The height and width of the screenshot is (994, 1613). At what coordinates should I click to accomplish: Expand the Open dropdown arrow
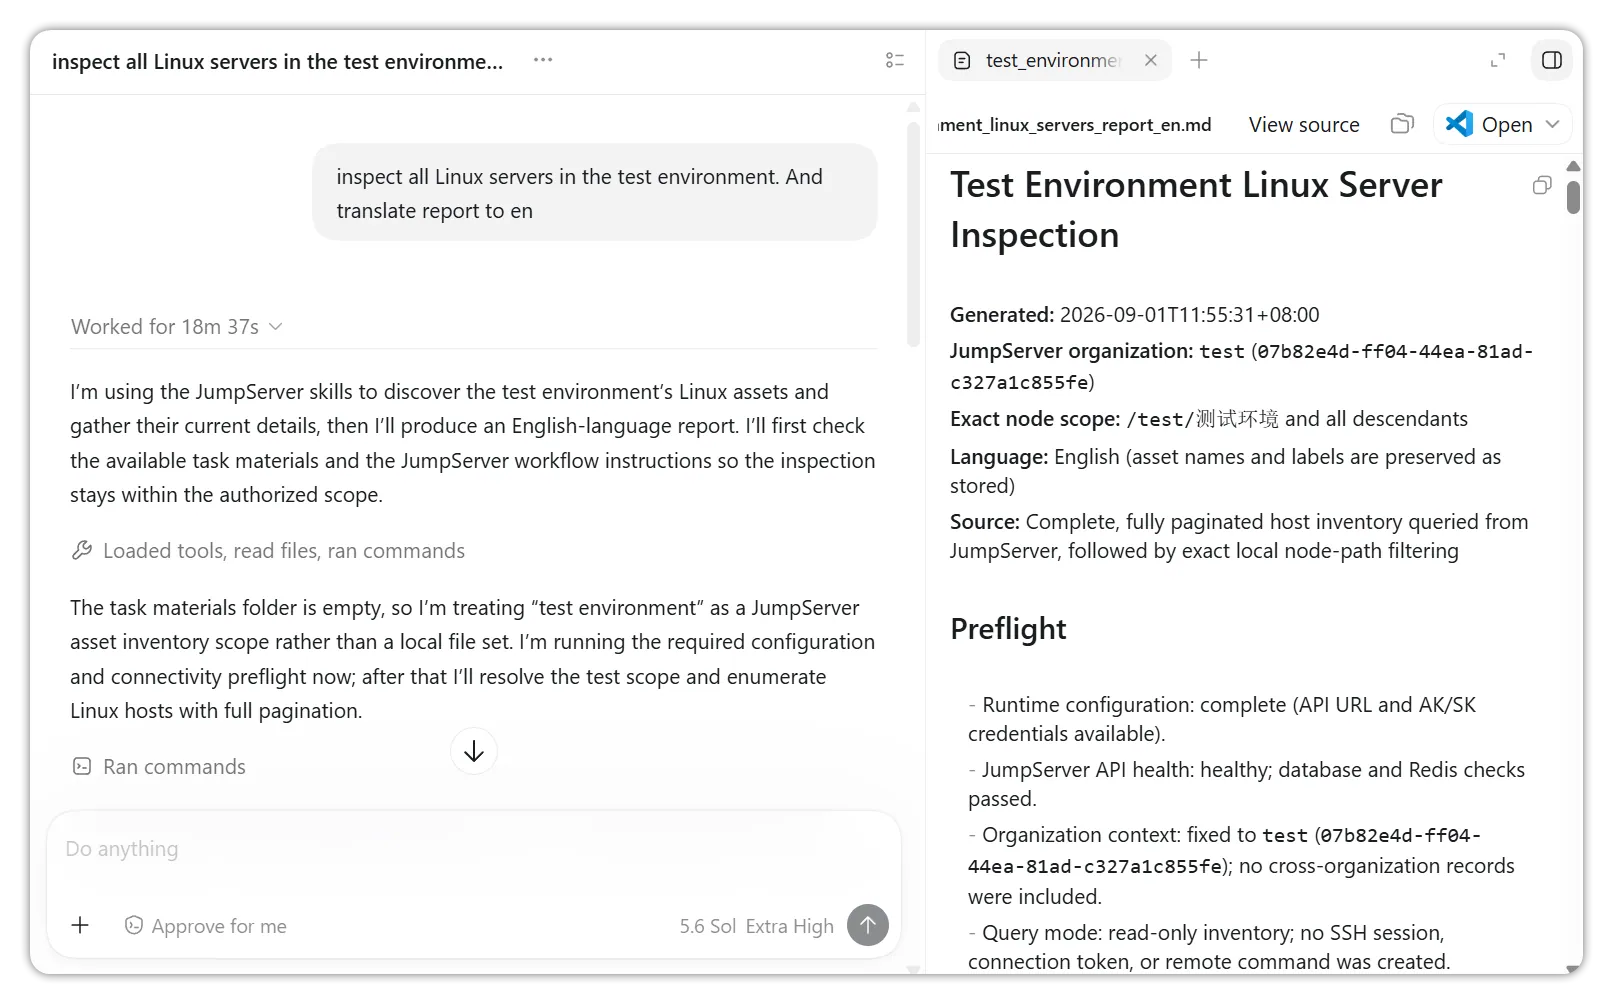coord(1553,124)
